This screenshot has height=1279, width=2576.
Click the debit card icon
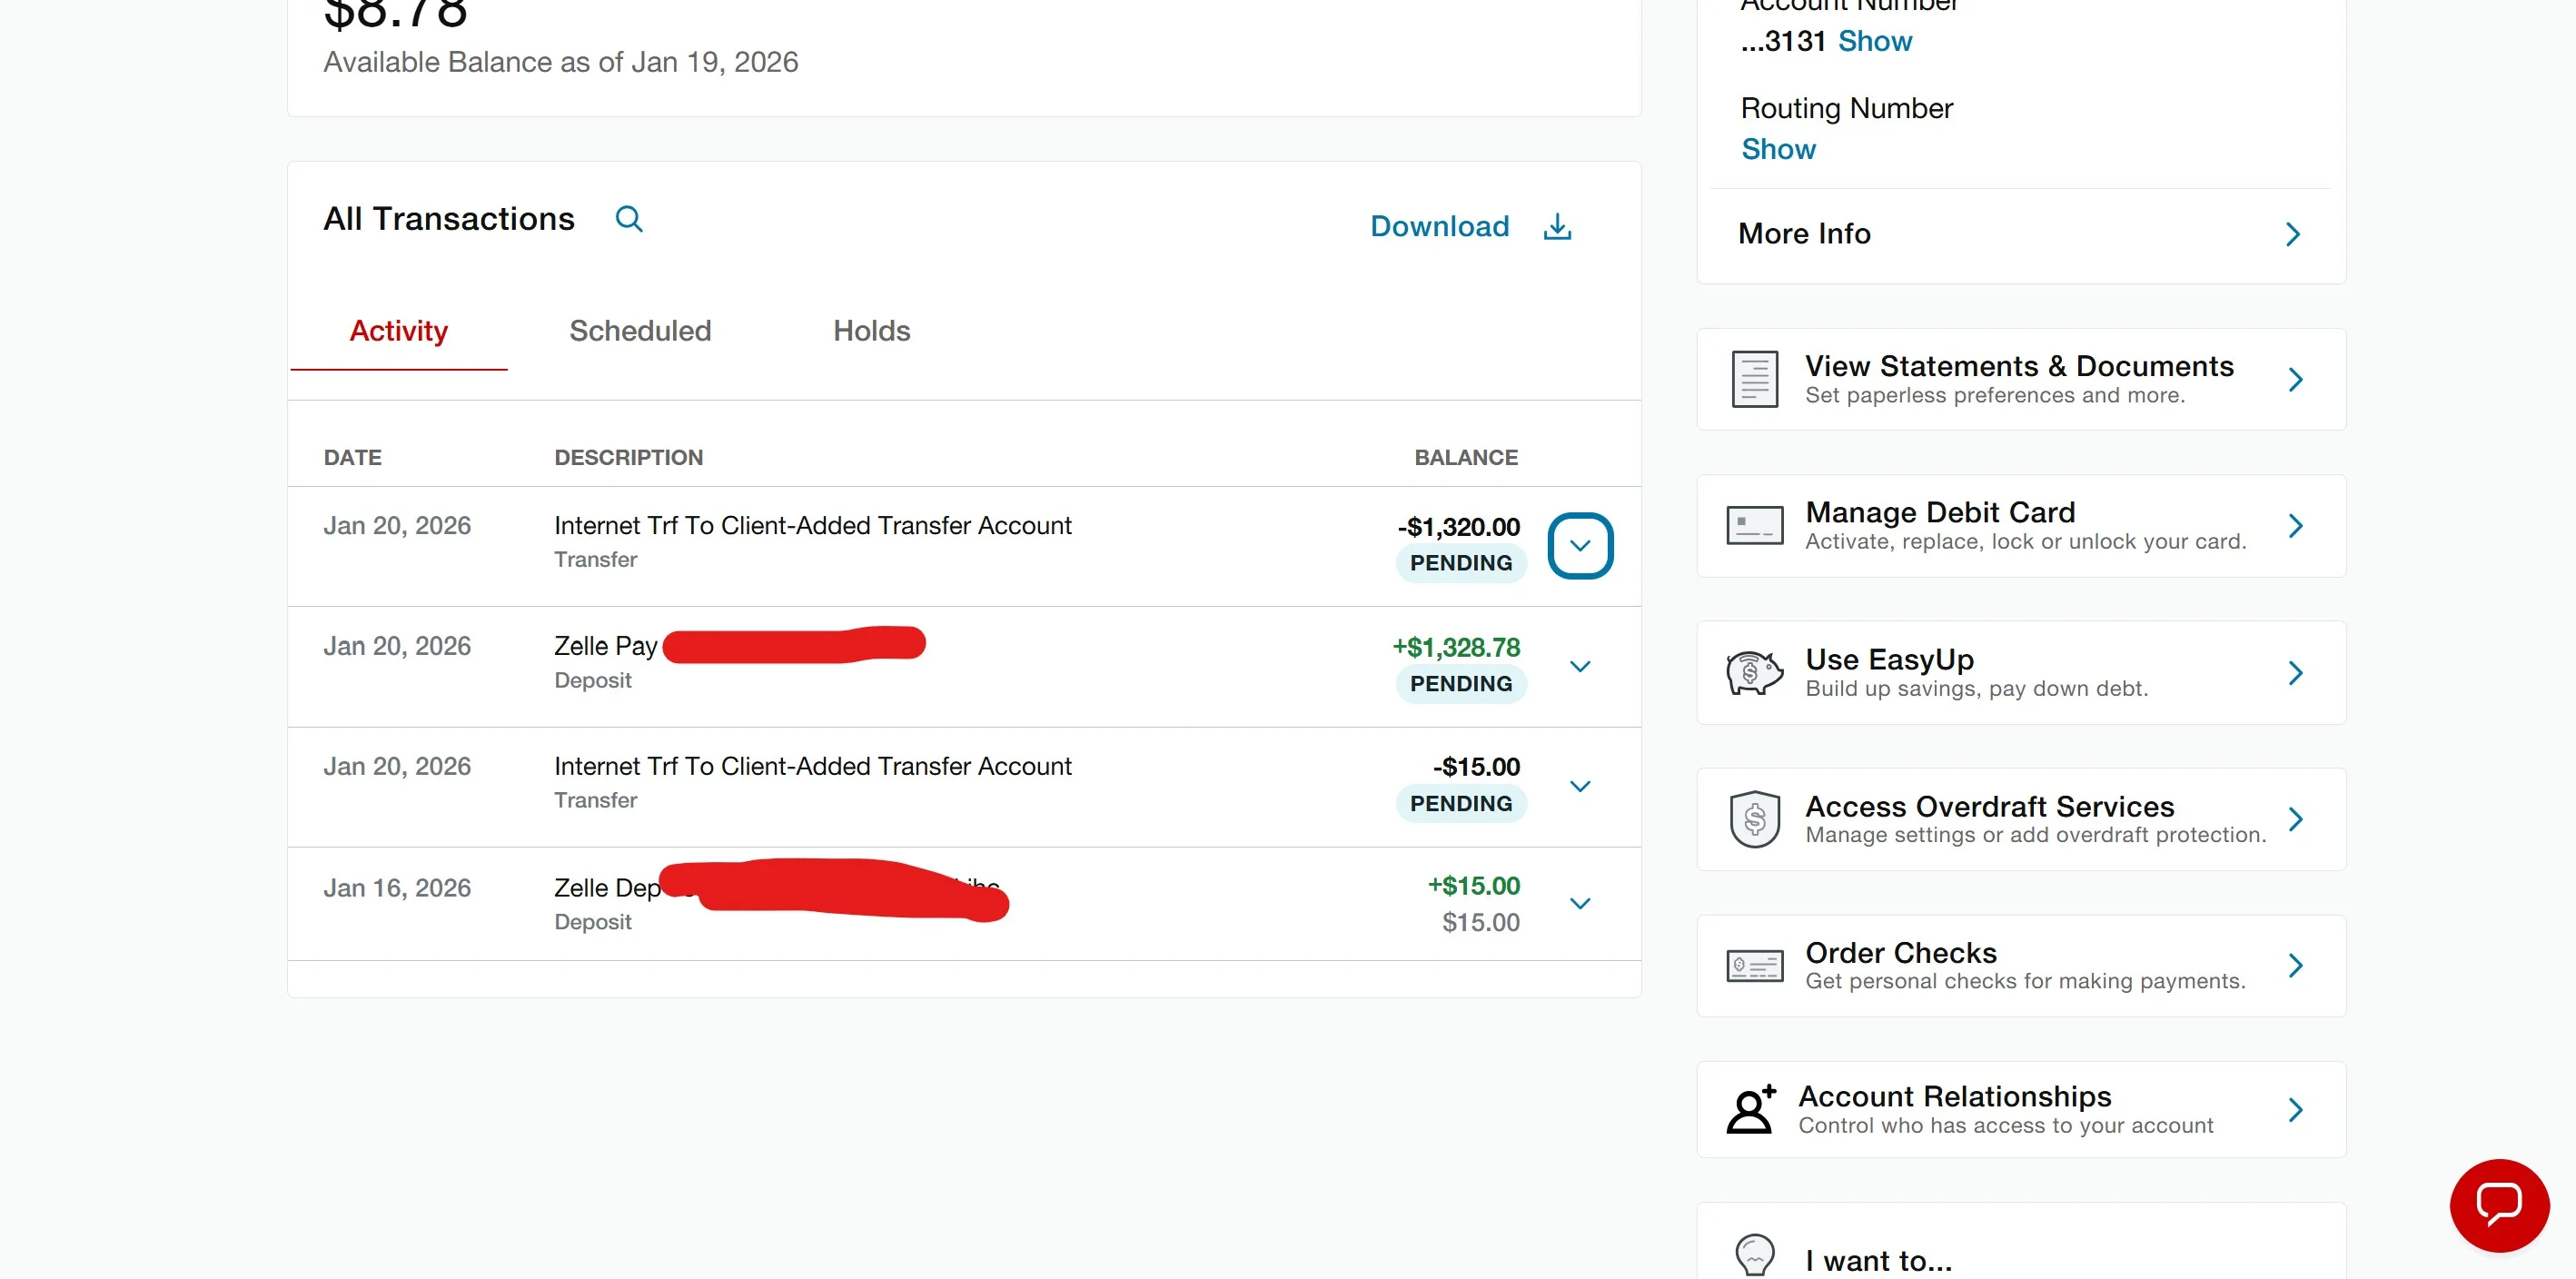click(1754, 525)
